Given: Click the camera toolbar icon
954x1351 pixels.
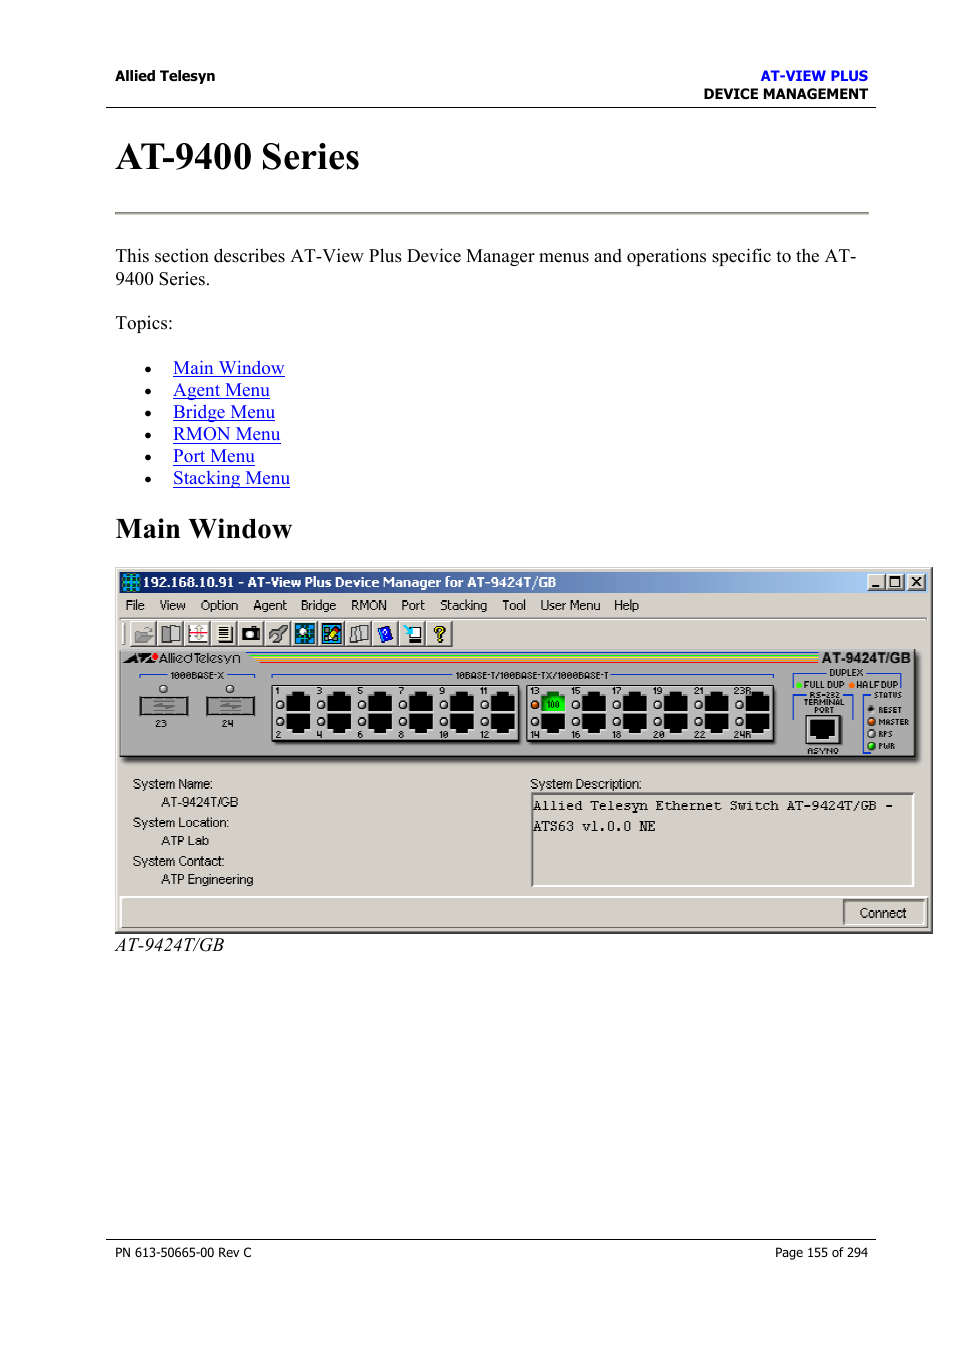Looking at the screenshot, I should [251, 634].
